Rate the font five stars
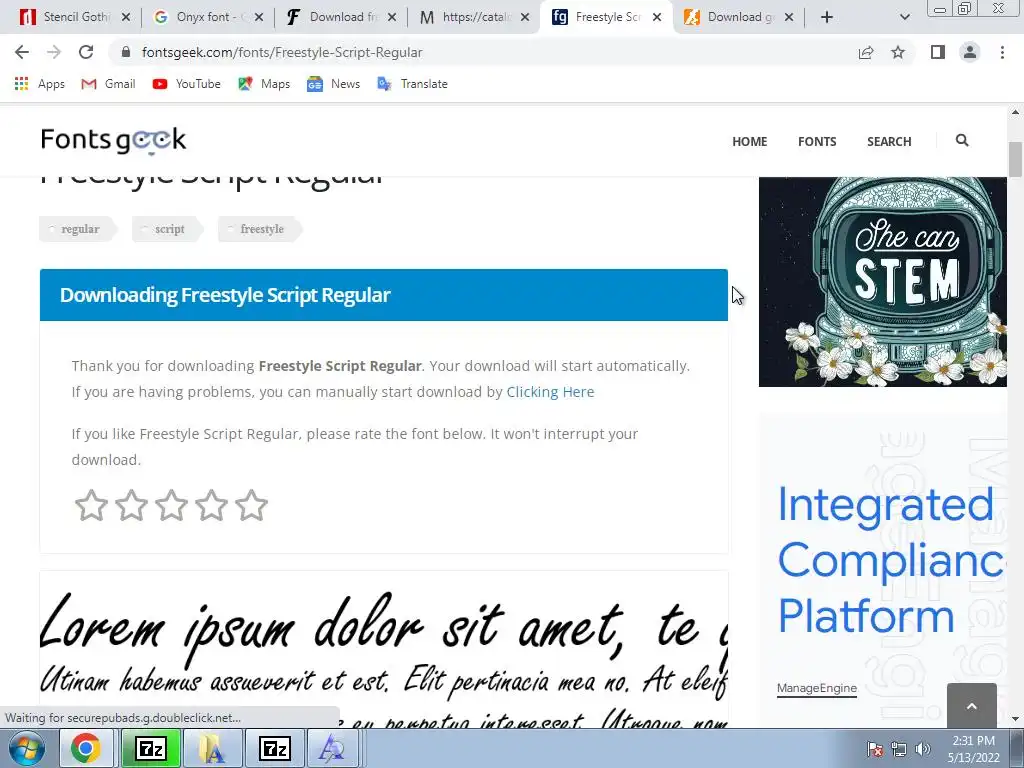The image size is (1024, 768). pos(251,505)
